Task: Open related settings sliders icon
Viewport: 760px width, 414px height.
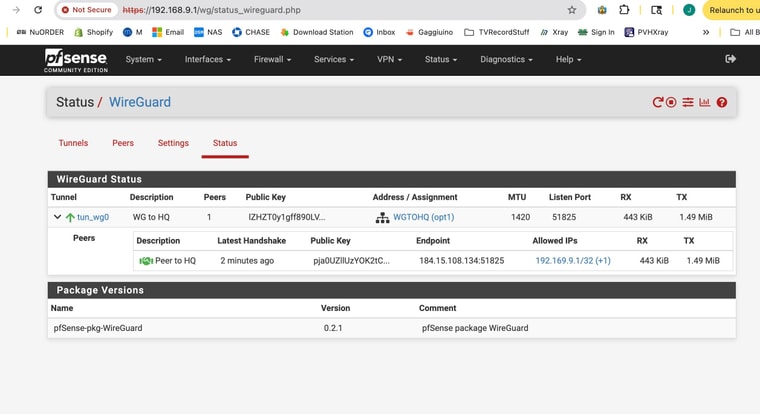Action: coord(688,102)
